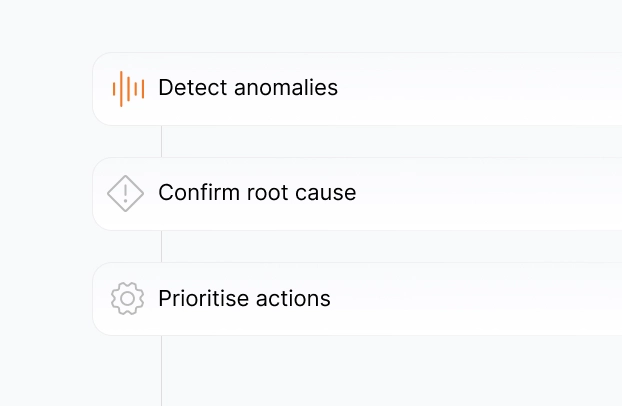Select the "Confirm root cause" label
This screenshot has height=406, width=622.
coord(257,192)
